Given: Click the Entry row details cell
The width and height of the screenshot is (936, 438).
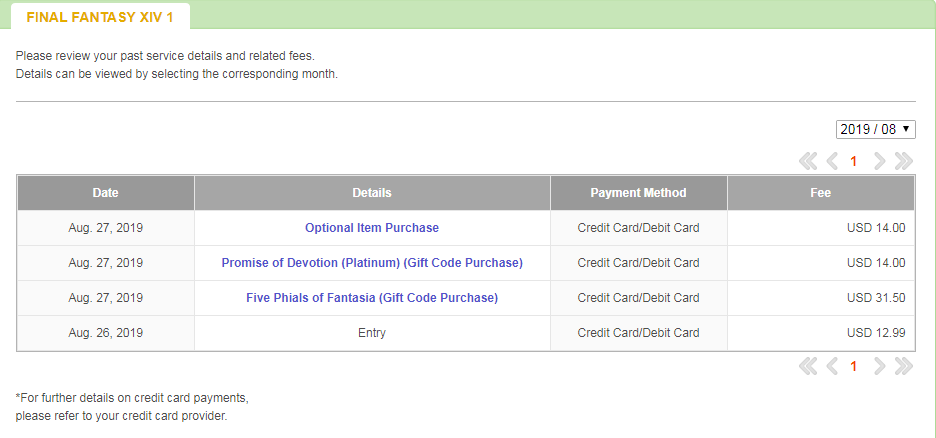Looking at the screenshot, I should click(372, 333).
